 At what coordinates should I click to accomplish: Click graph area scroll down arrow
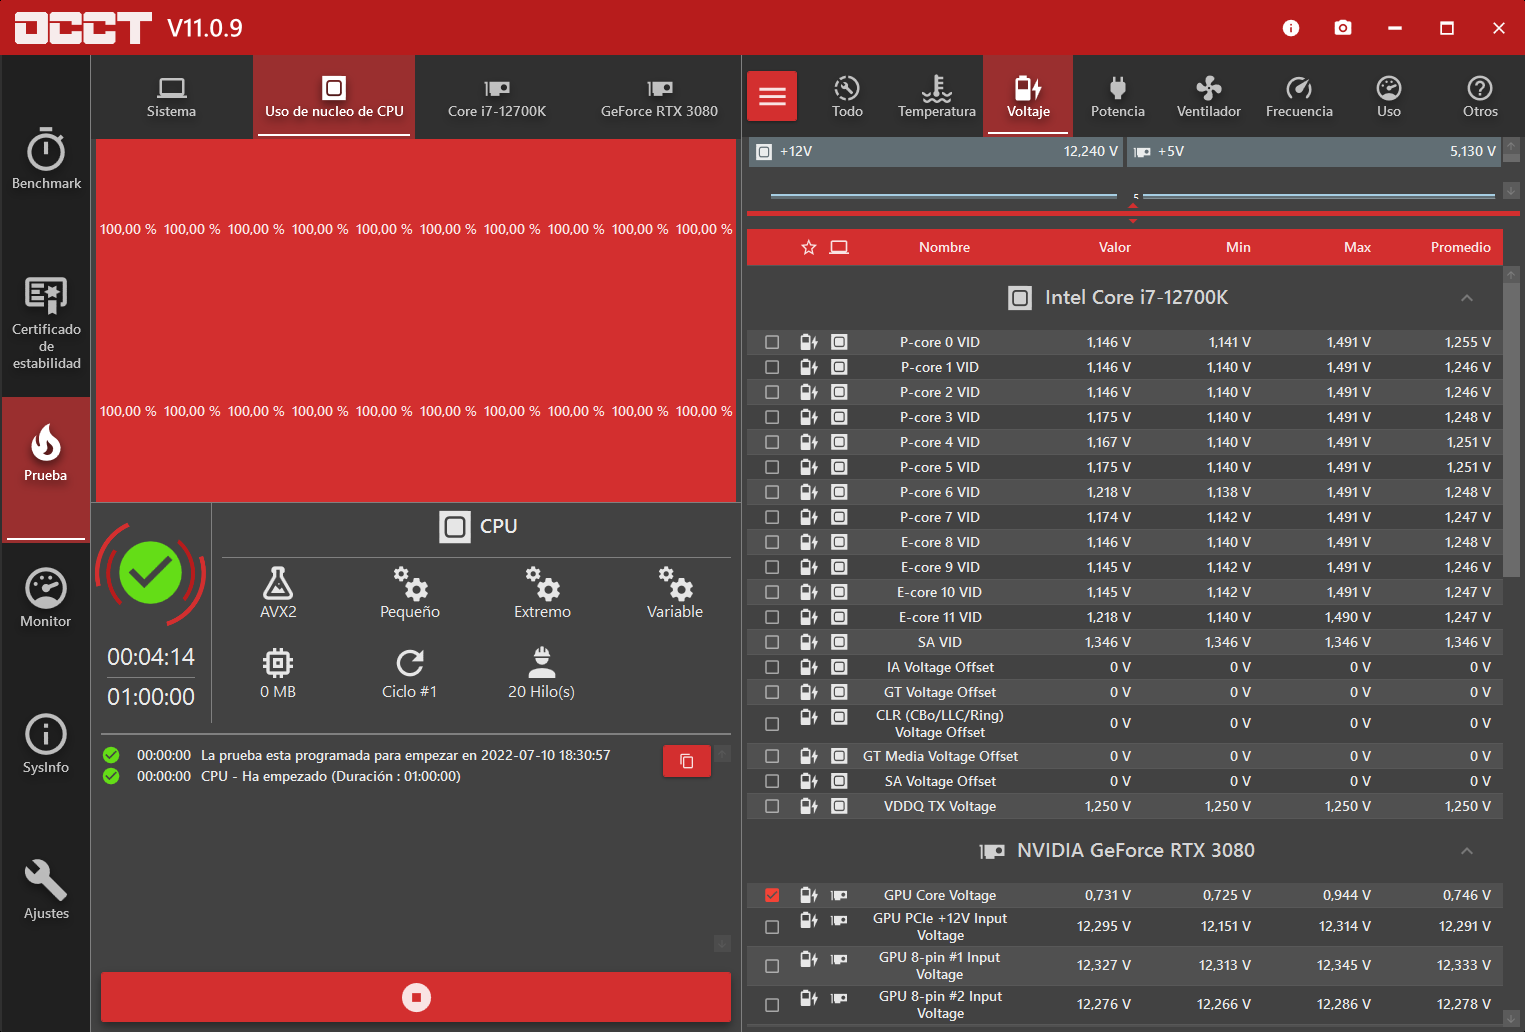(1512, 190)
